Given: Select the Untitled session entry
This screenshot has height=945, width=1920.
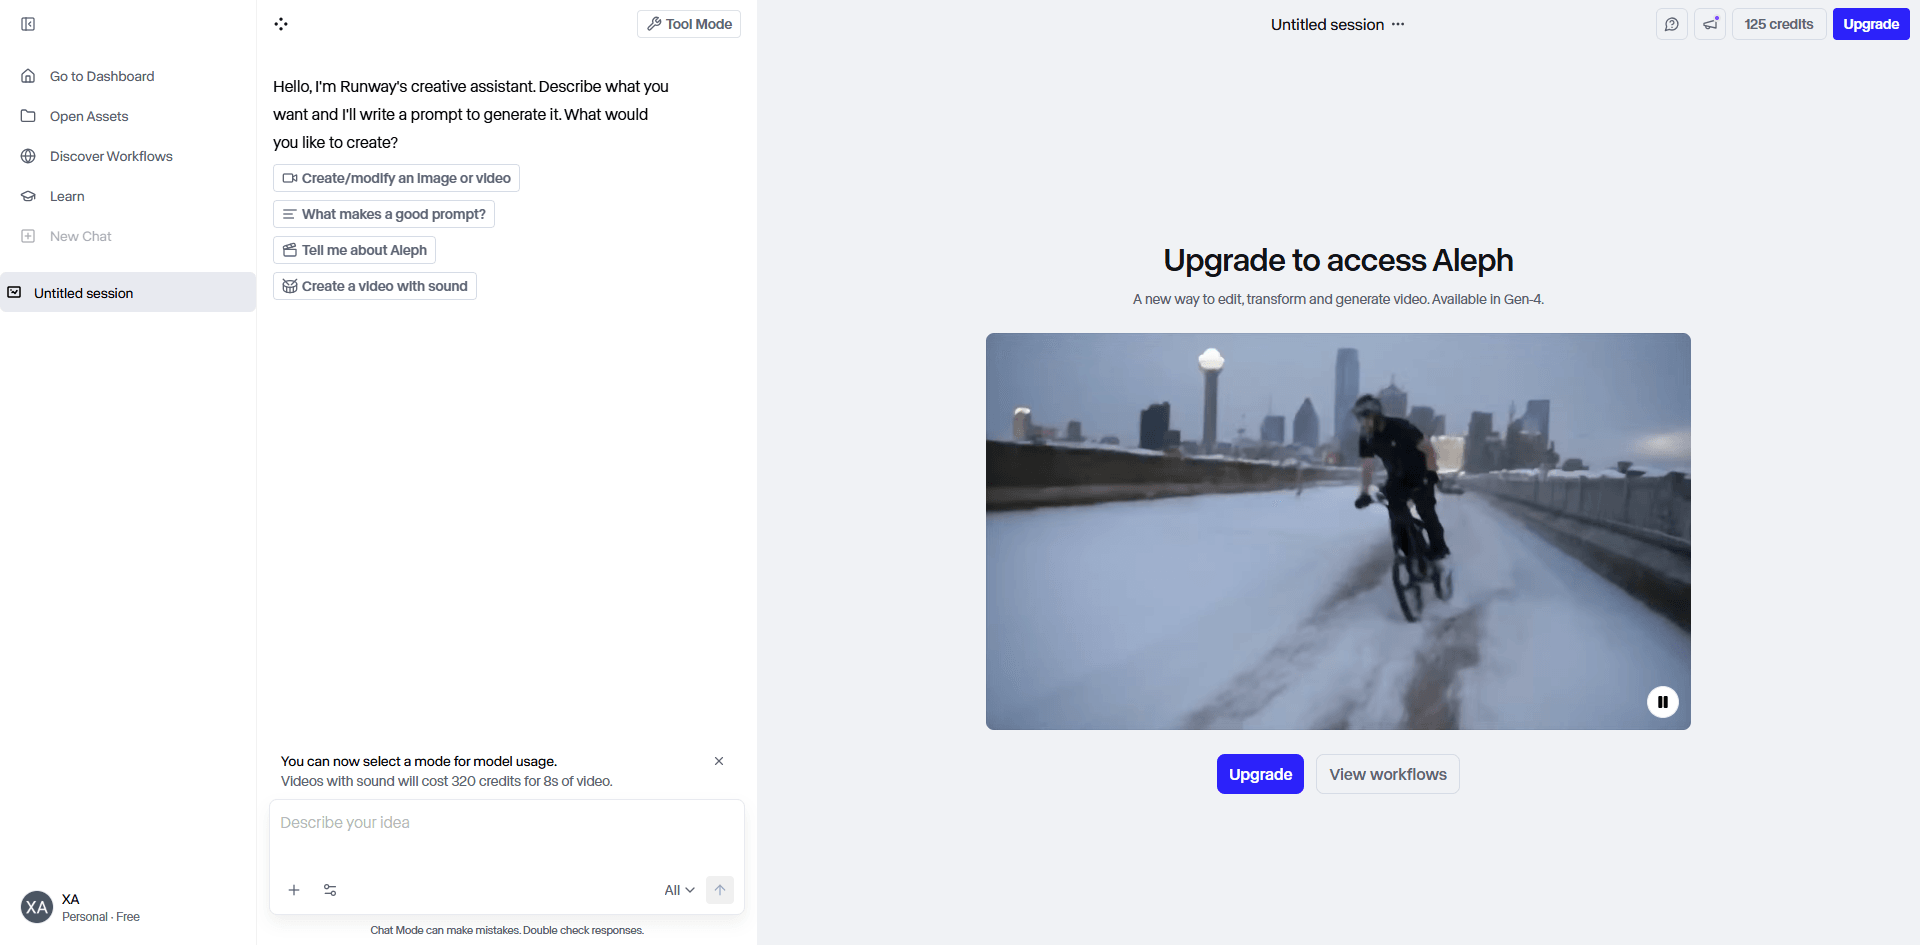Looking at the screenshot, I should click(84, 293).
